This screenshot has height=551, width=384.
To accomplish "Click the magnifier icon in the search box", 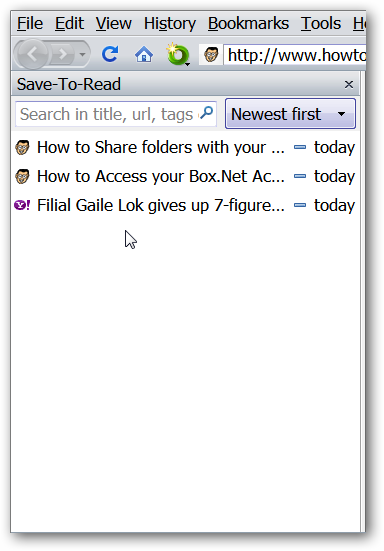I will [207, 113].
